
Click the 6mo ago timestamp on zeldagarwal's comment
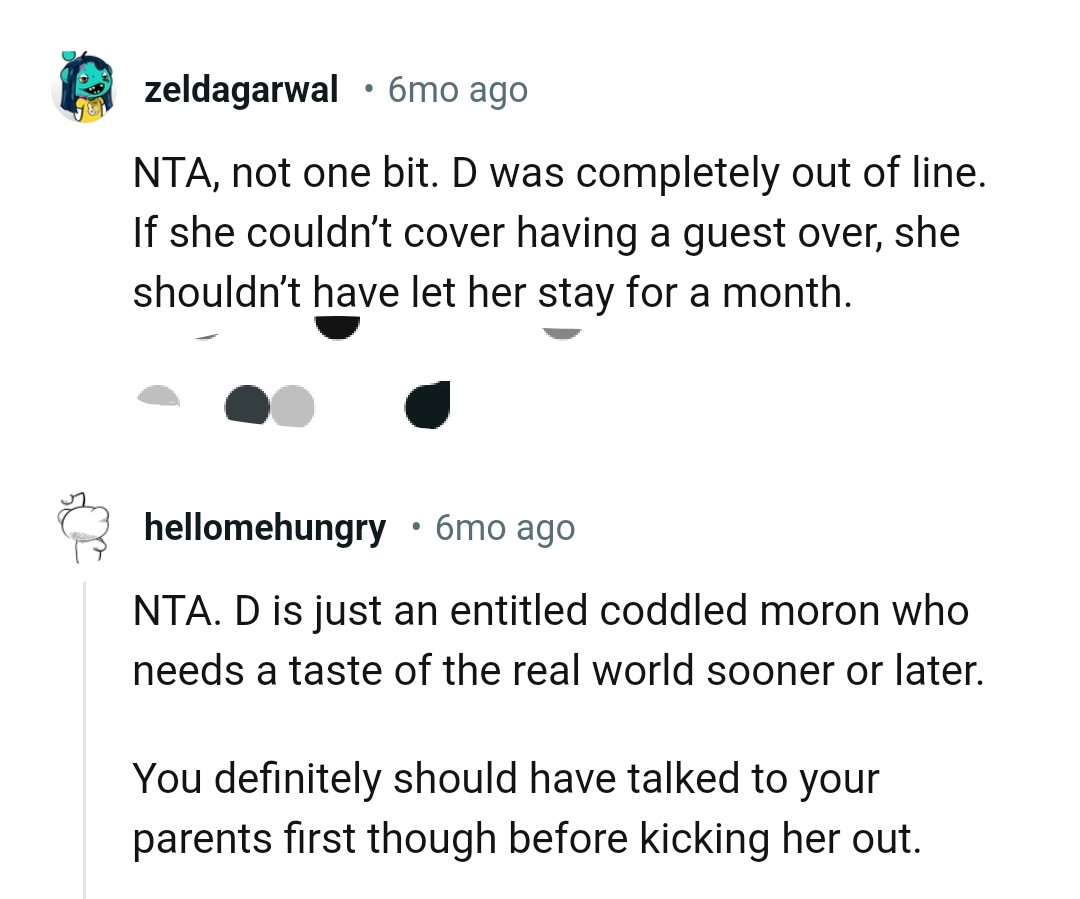(x=457, y=90)
